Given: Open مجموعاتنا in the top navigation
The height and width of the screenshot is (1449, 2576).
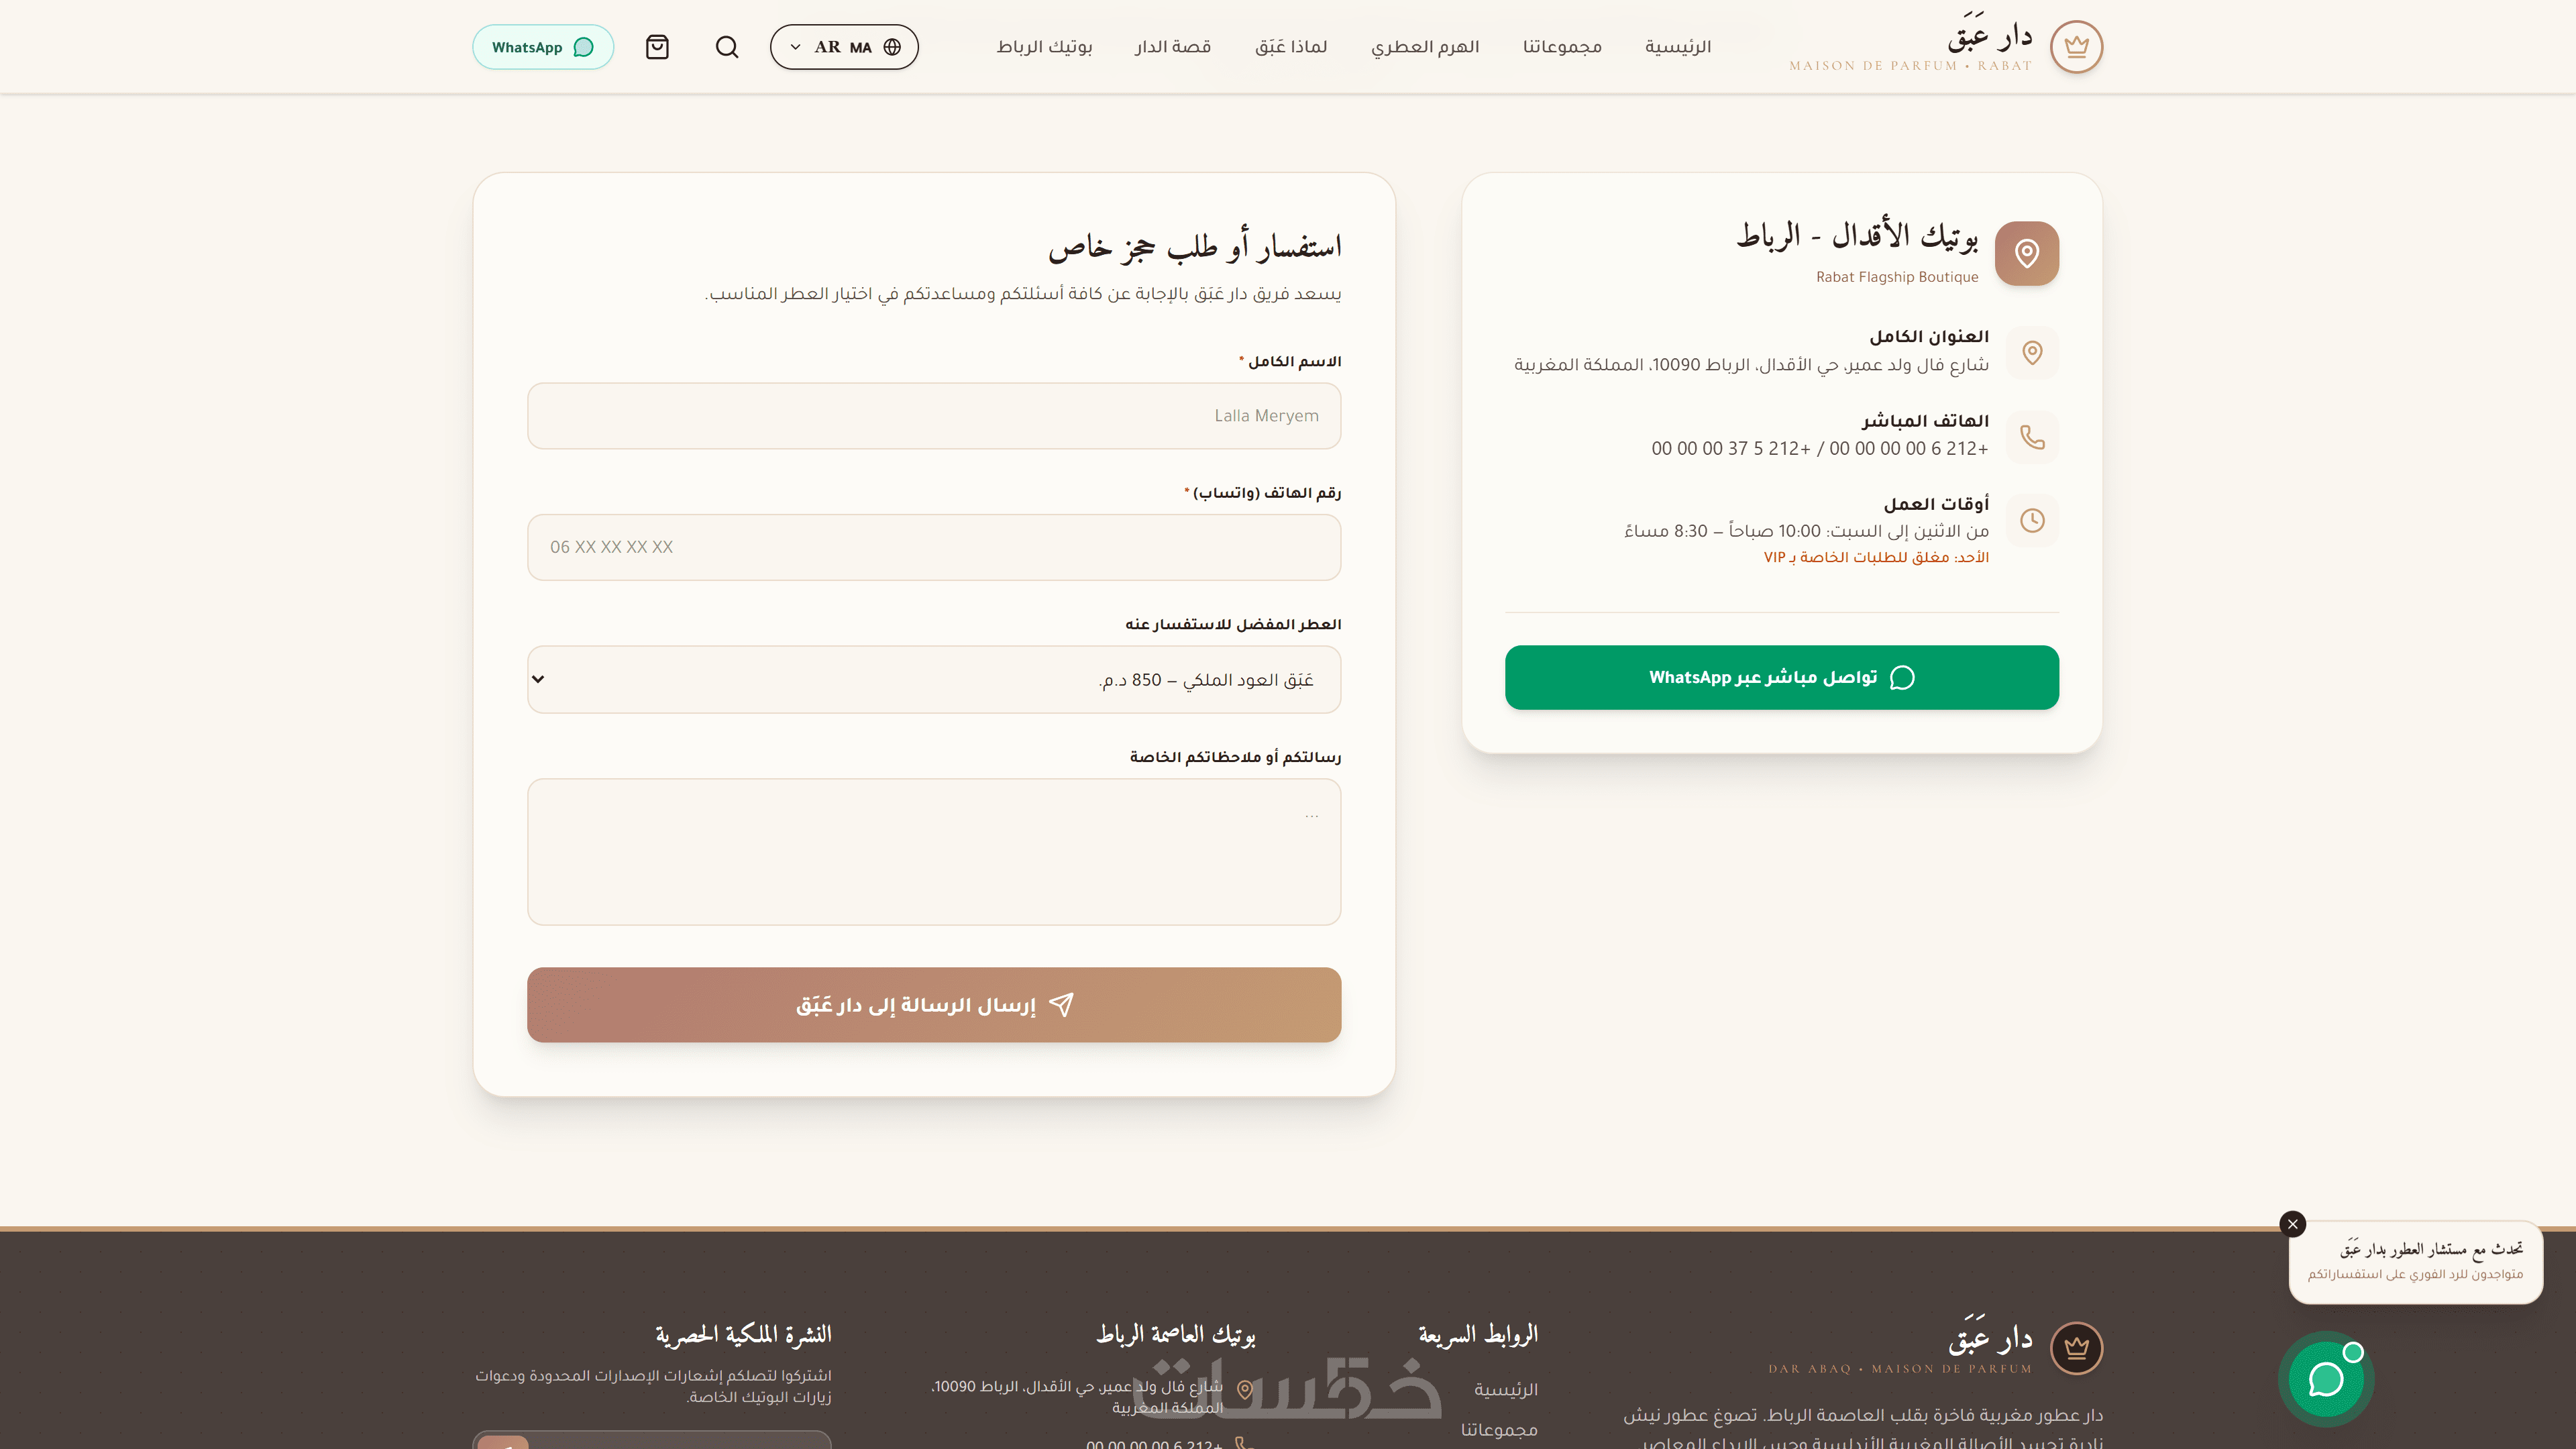Looking at the screenshot, I should [x=1562, y=47].
